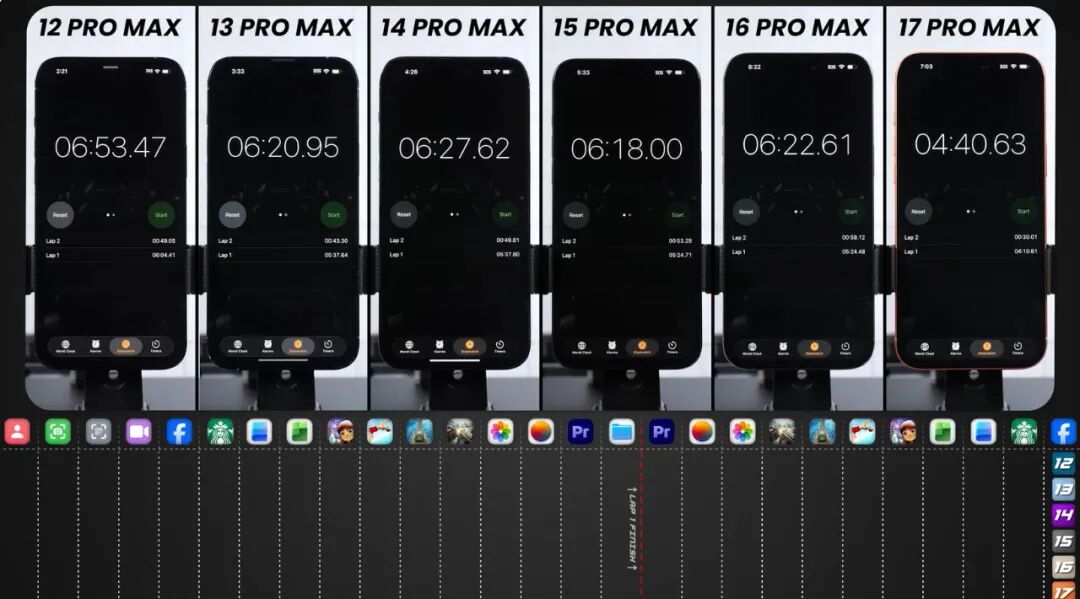Select the orange Stopwatch icon on the 13 Pro Max

[x=296, y=345]
